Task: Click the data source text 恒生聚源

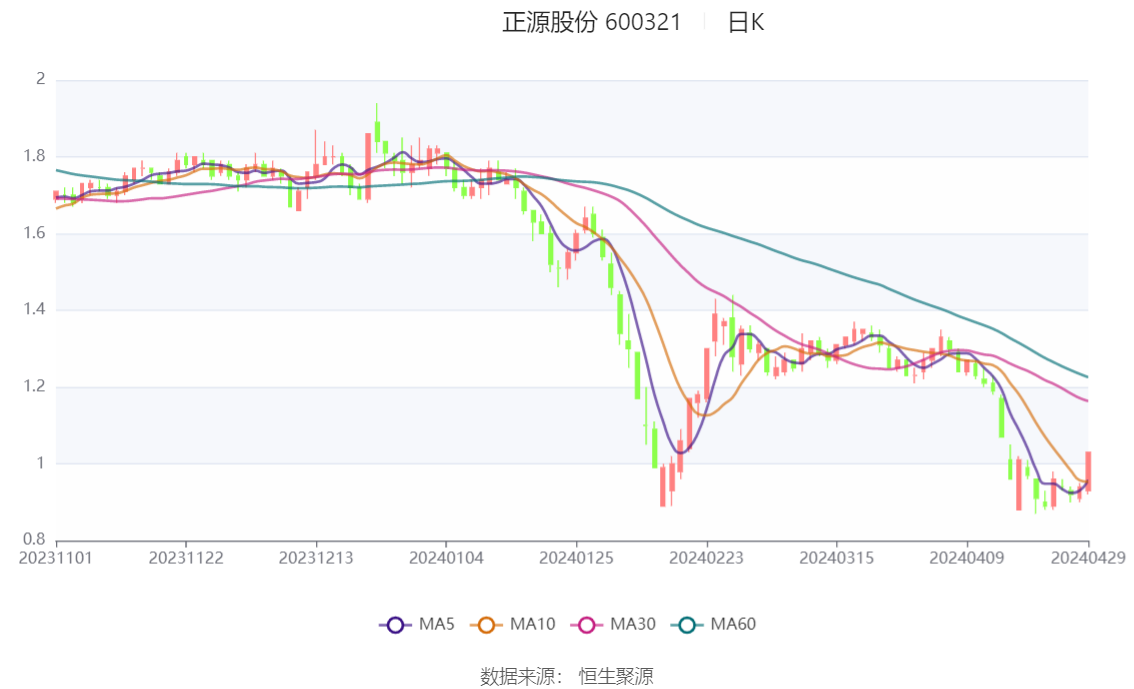Action: 615,677
